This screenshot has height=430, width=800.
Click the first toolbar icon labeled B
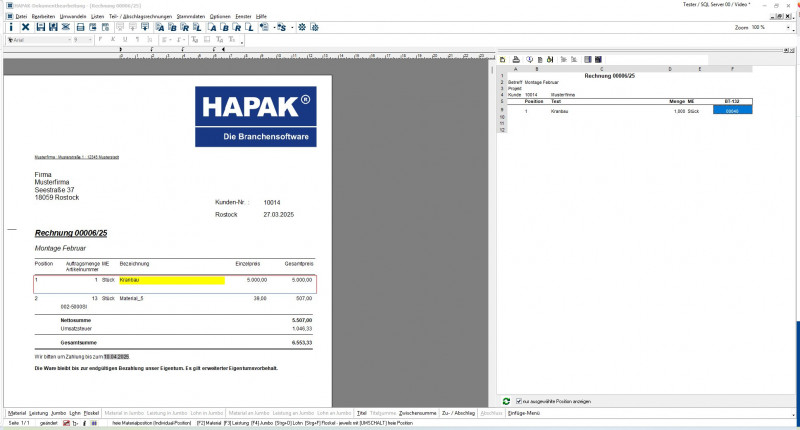click(x=172, y=28)
